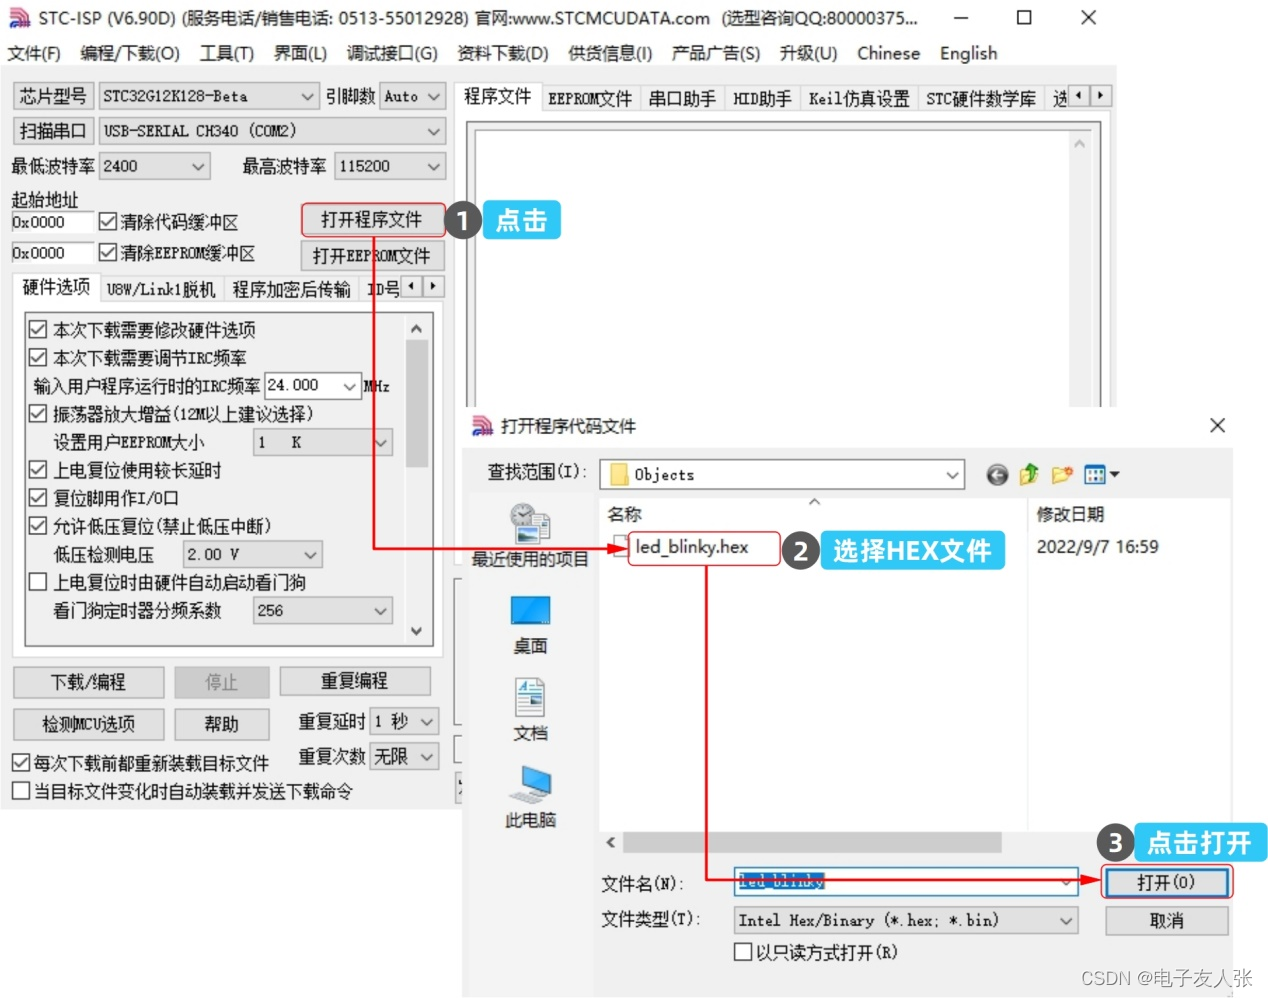Toggle allow low-voltage reset checkbox
1268x998 pixels.
pyautogui.click(x=38, y=525)
